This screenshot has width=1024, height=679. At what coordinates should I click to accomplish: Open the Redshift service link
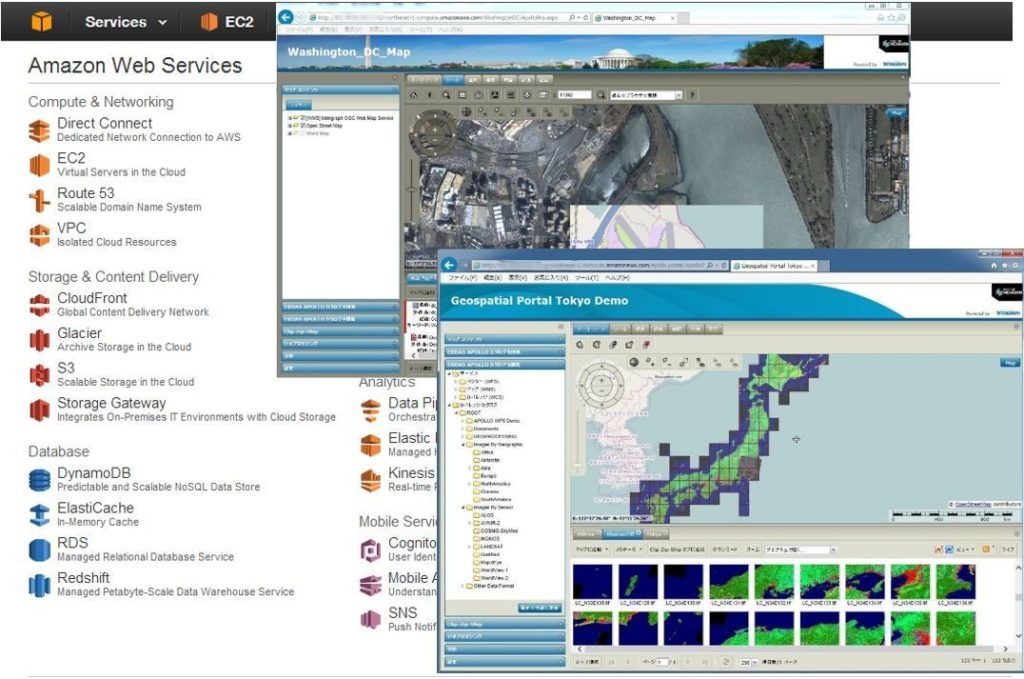83,578
